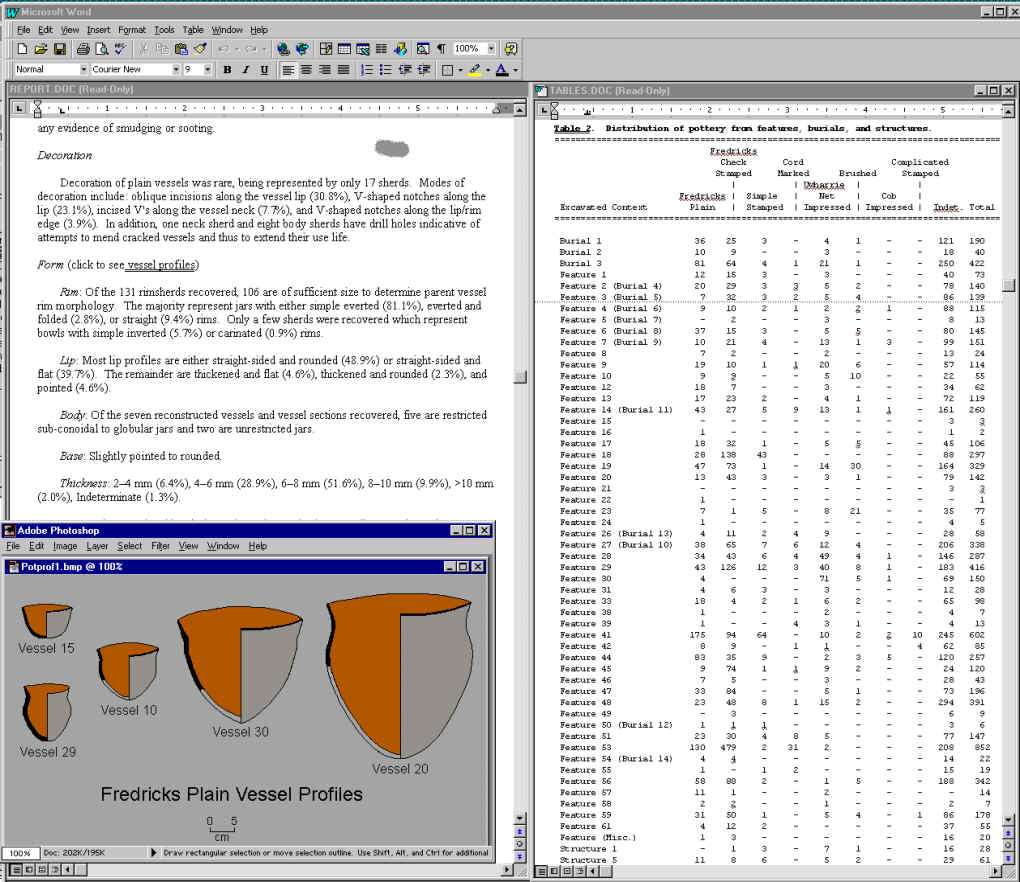
Task: Toggle Underline formatting
Action: point(264,70)
